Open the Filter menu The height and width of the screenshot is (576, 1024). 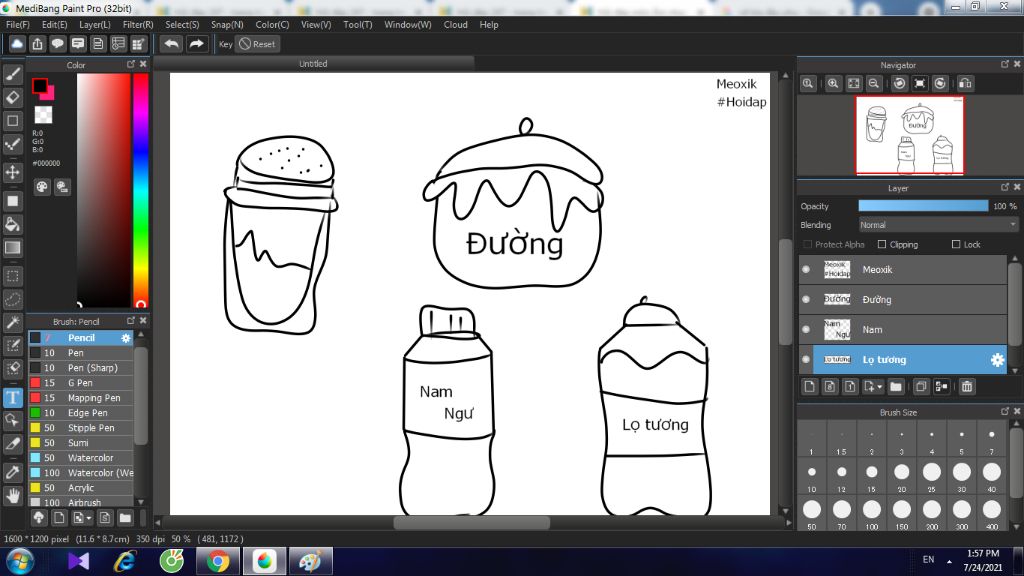pyautogui.click(x=138, y=25)
